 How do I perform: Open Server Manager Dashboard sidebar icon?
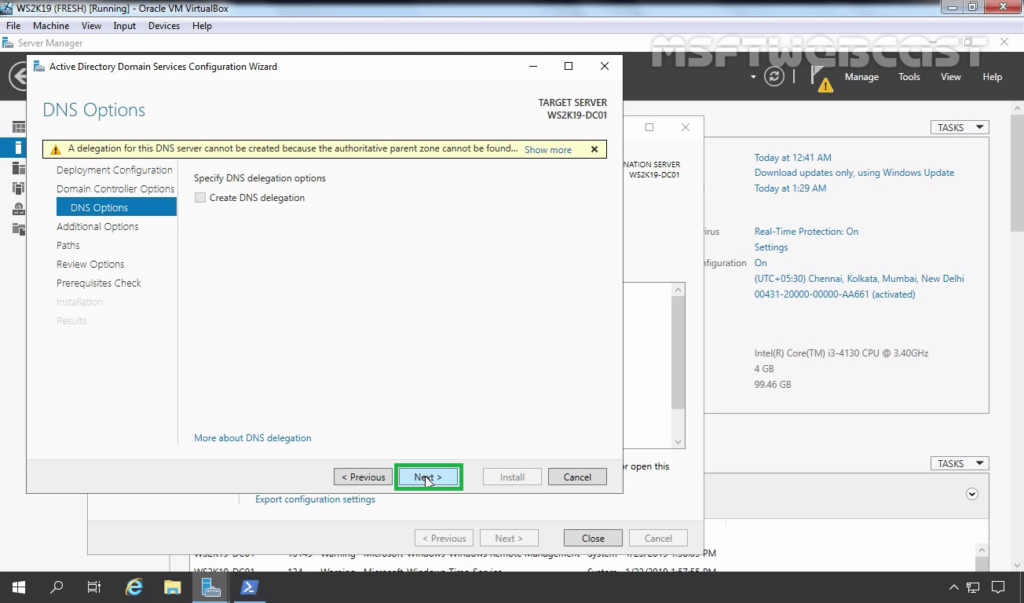tap(18, 127)
